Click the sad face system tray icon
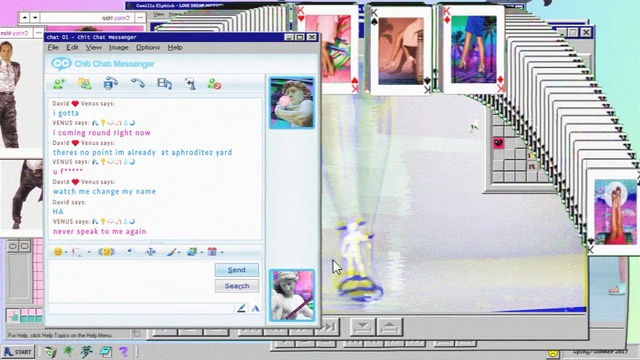Screen dimensions: 640x360 pyautogui.click(x=553, y=352)
